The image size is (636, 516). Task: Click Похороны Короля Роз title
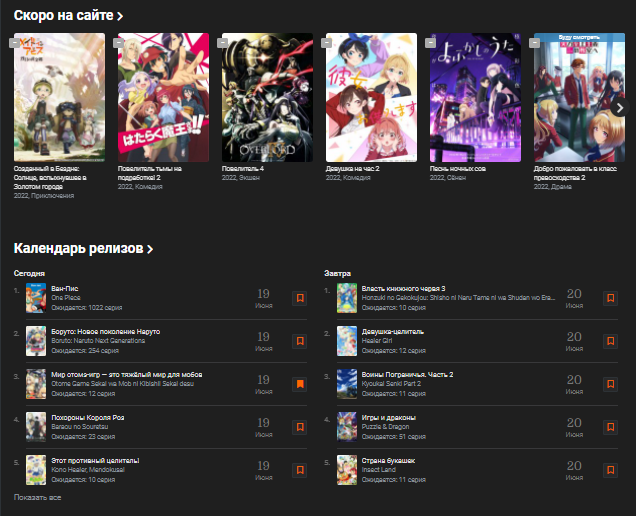coord(88,417)
